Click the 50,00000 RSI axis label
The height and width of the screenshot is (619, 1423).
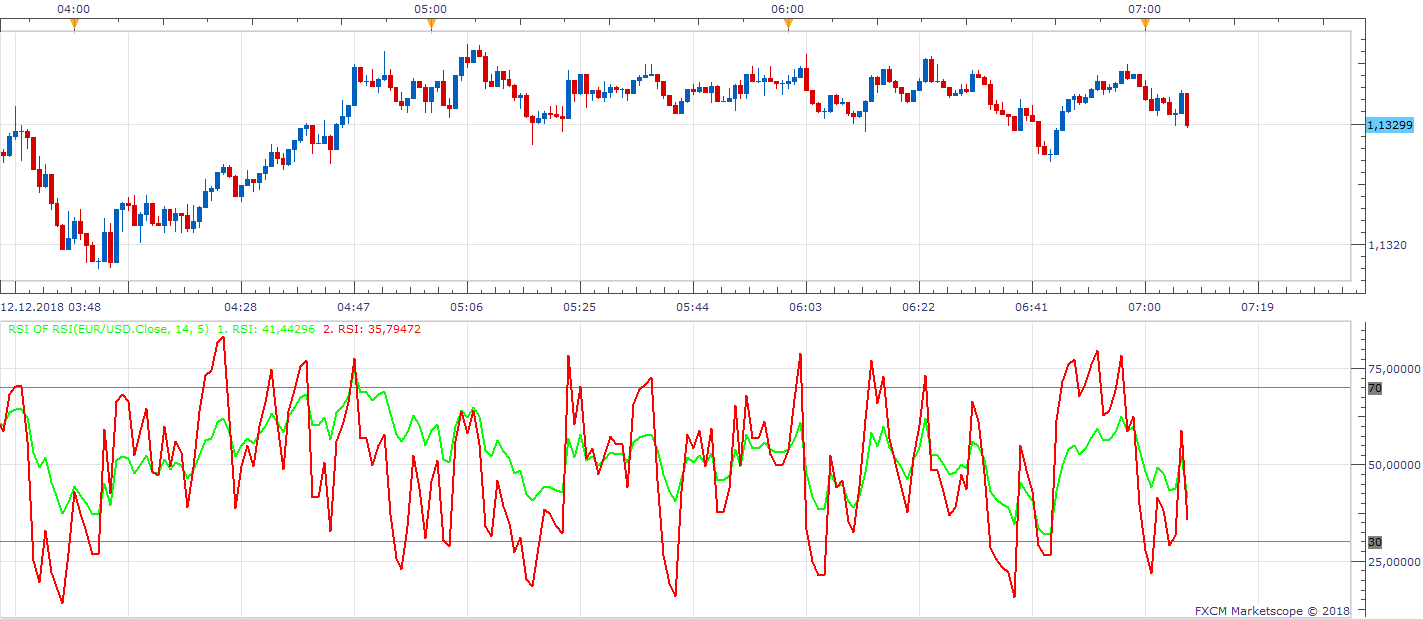tap(1393, 465)
